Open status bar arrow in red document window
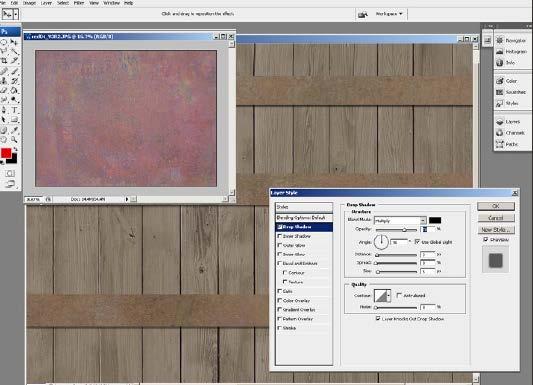This screenshot has height=385, width=533. pyautogui.click(x=127, y=199)
